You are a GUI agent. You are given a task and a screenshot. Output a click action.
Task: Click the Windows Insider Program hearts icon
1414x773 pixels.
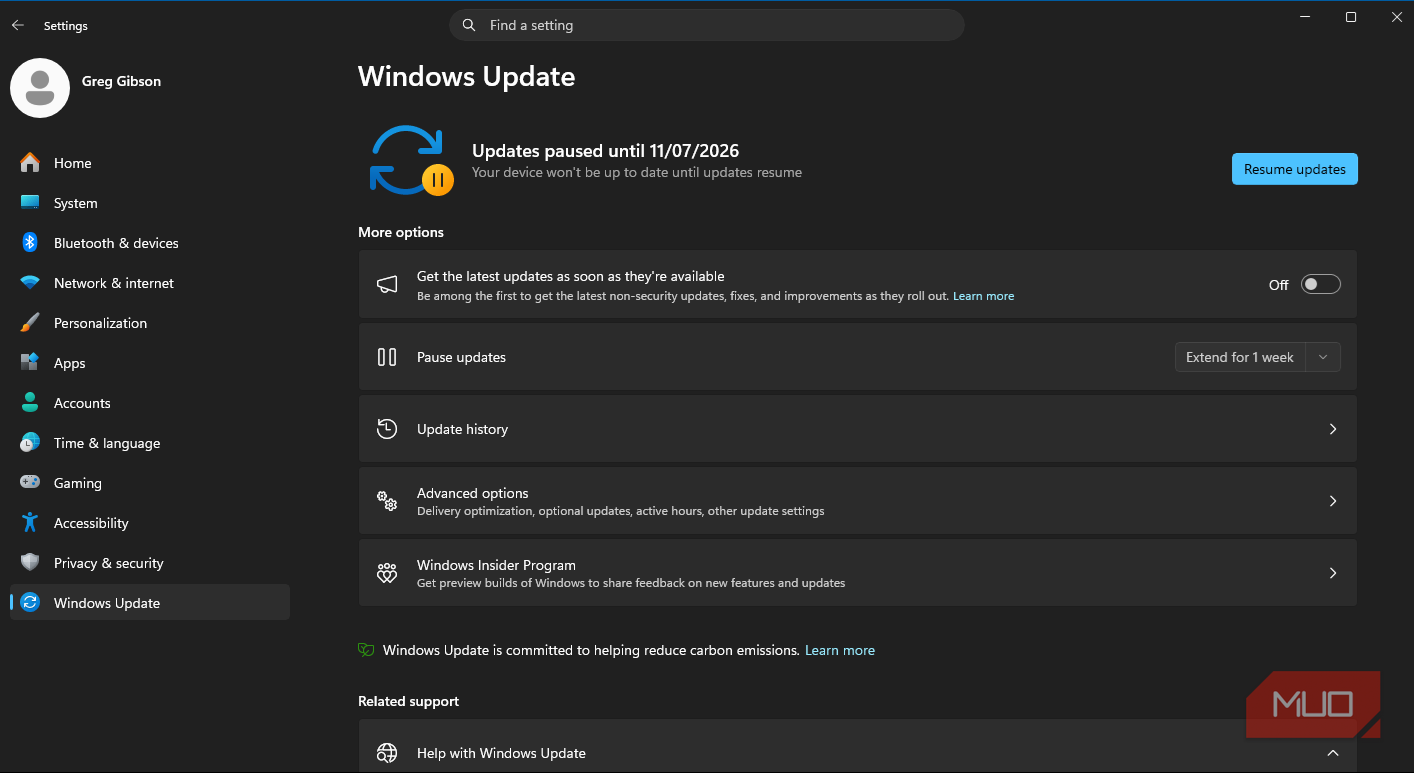pyautogui.click(x=387, y=573)
